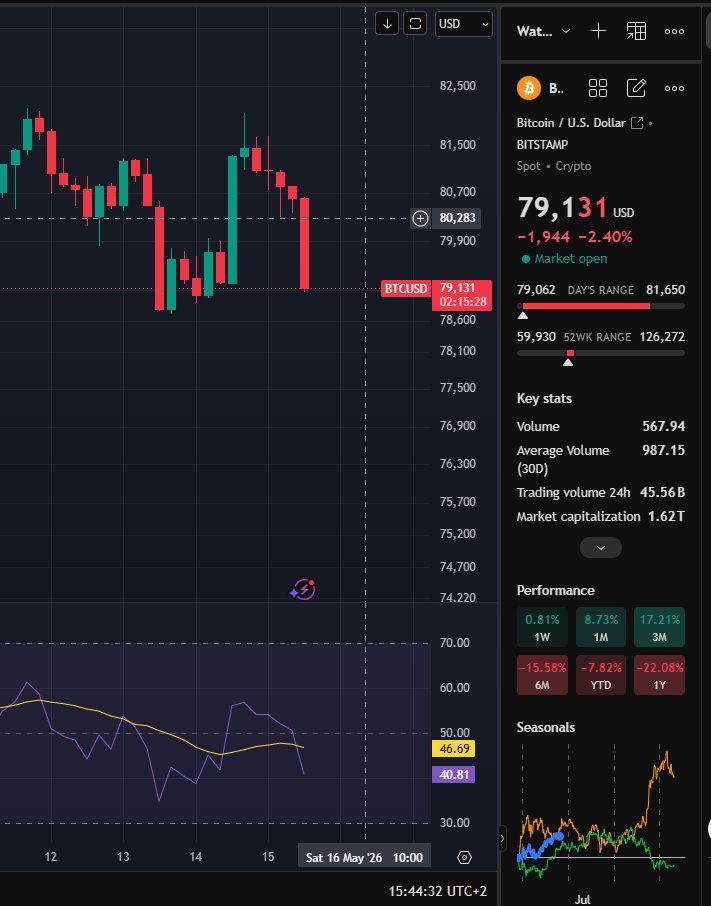Select the YTD performance tile
711x906 pixels.
click(601, 675)
